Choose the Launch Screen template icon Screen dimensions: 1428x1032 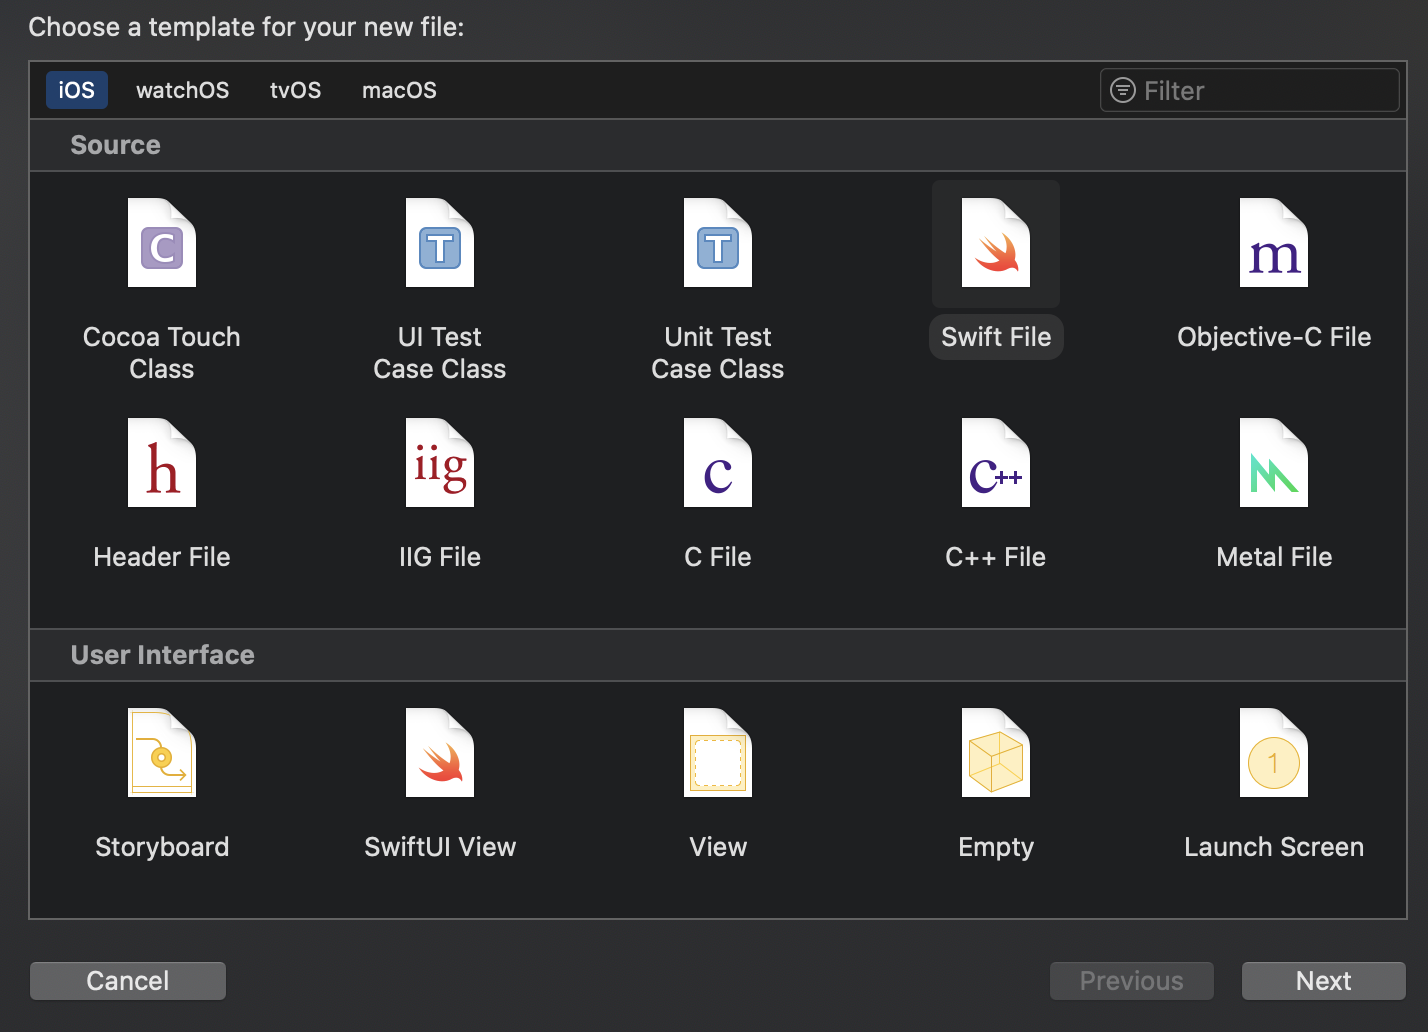1274,753
